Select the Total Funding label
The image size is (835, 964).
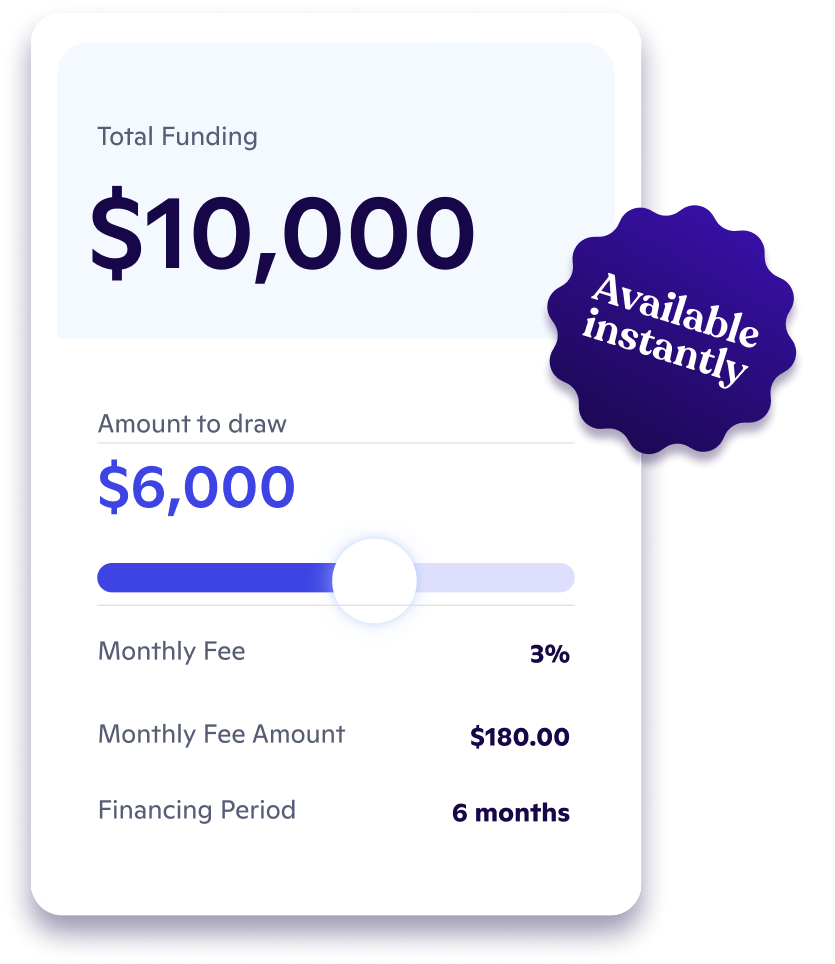coord(177,137)
